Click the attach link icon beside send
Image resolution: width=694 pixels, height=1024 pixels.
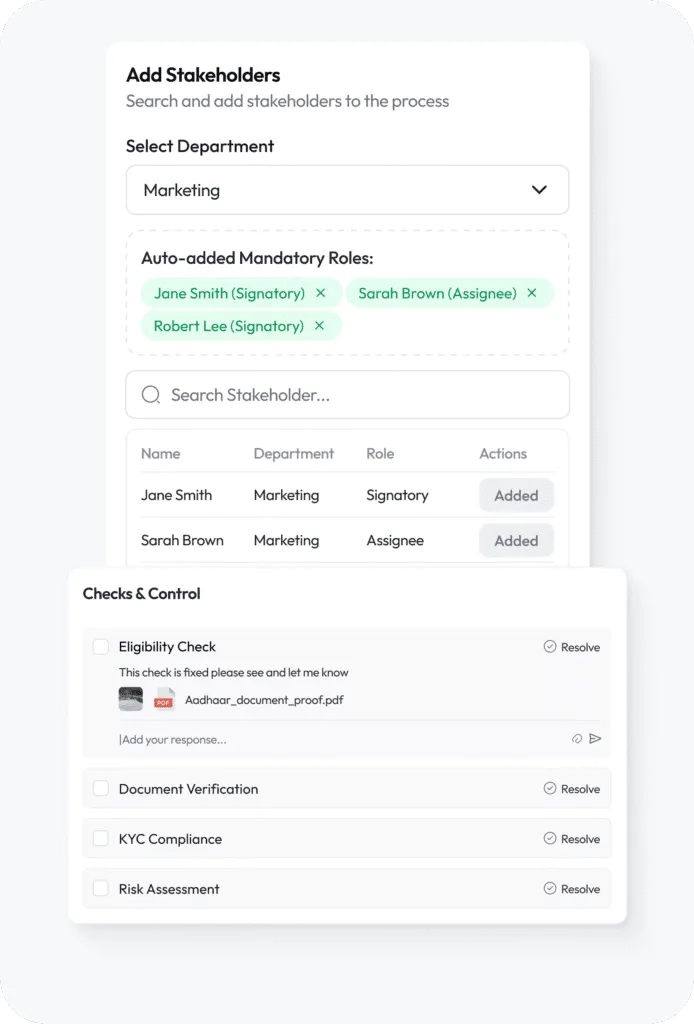577,739
